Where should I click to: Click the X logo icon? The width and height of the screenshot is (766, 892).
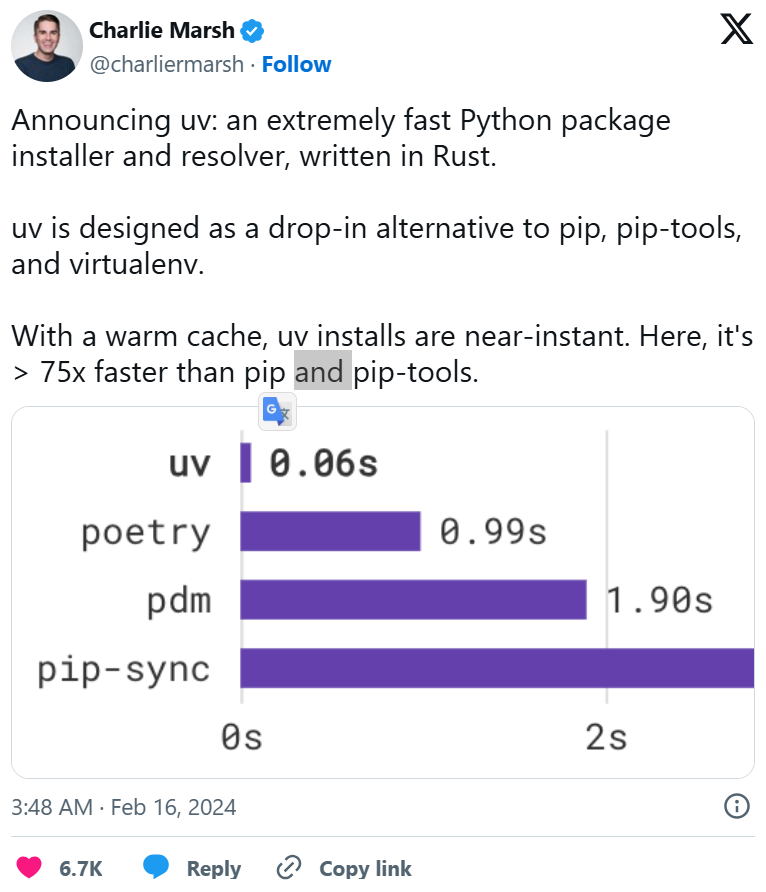pyautogui.click(x=736, y=29)
